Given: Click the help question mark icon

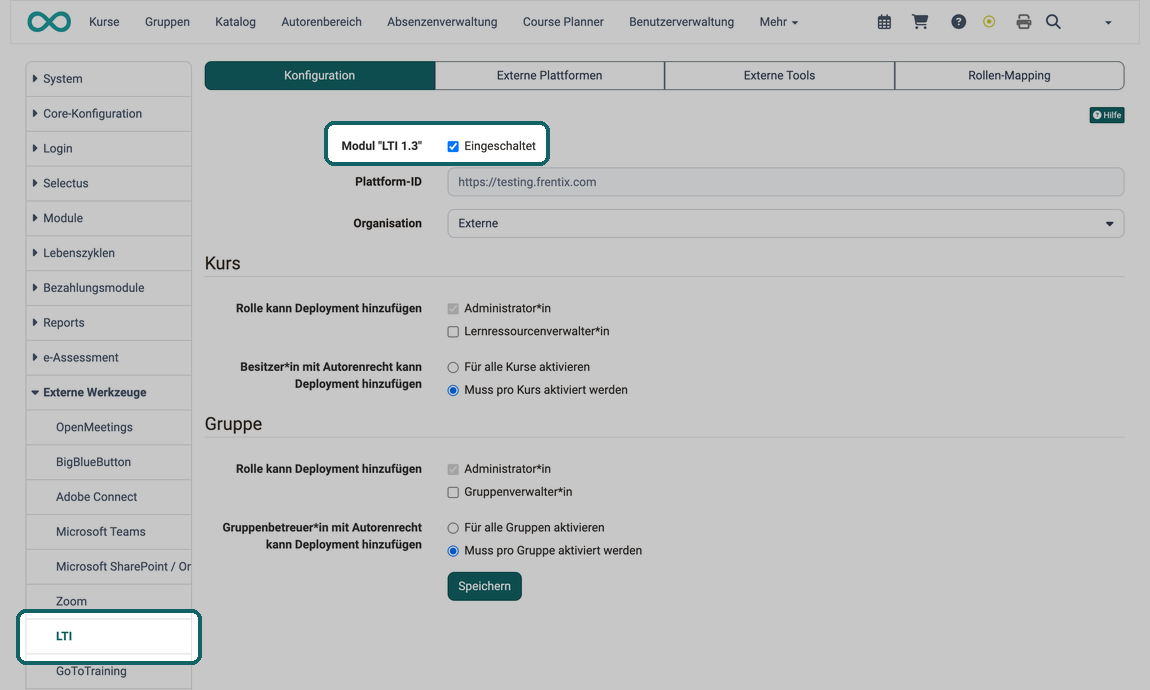Looking at the screenshot, I should (958, 22).
